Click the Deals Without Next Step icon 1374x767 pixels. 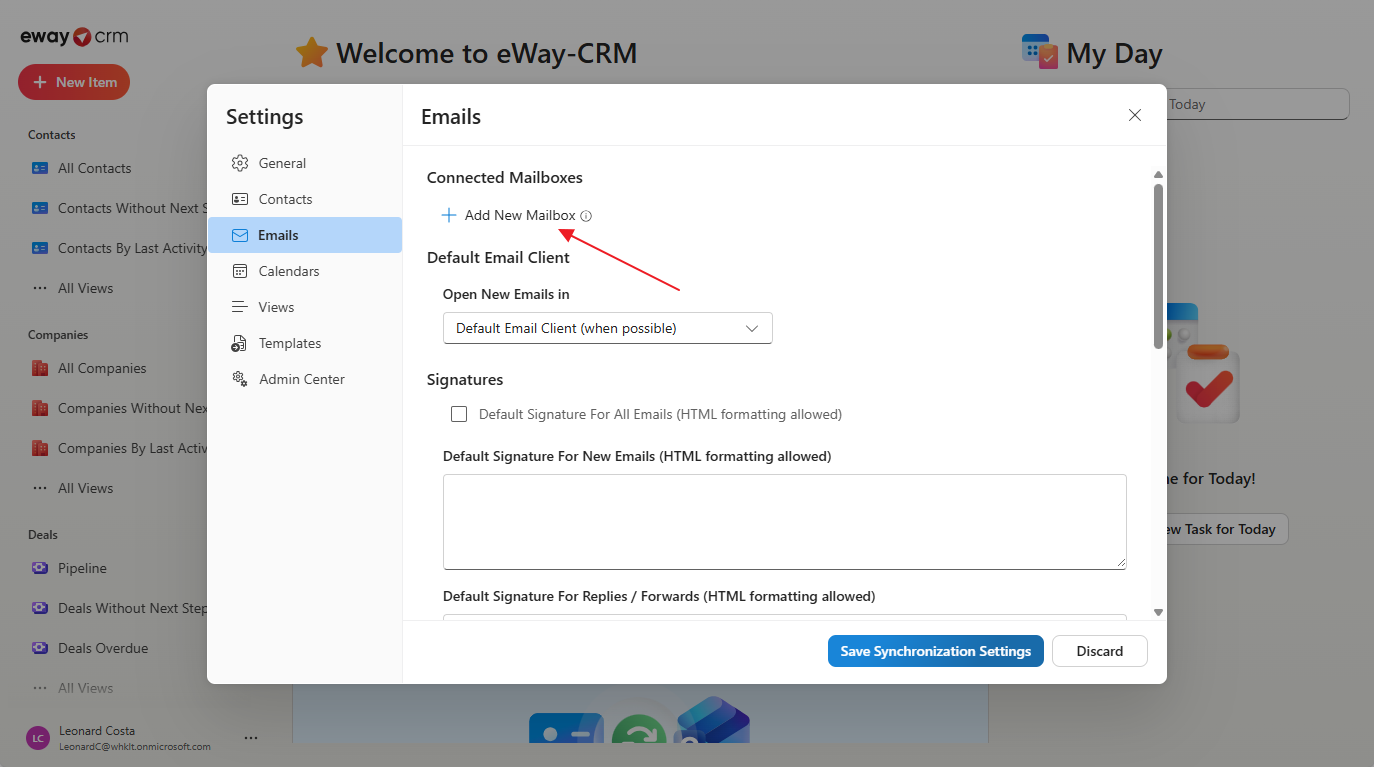pos(40,608)
